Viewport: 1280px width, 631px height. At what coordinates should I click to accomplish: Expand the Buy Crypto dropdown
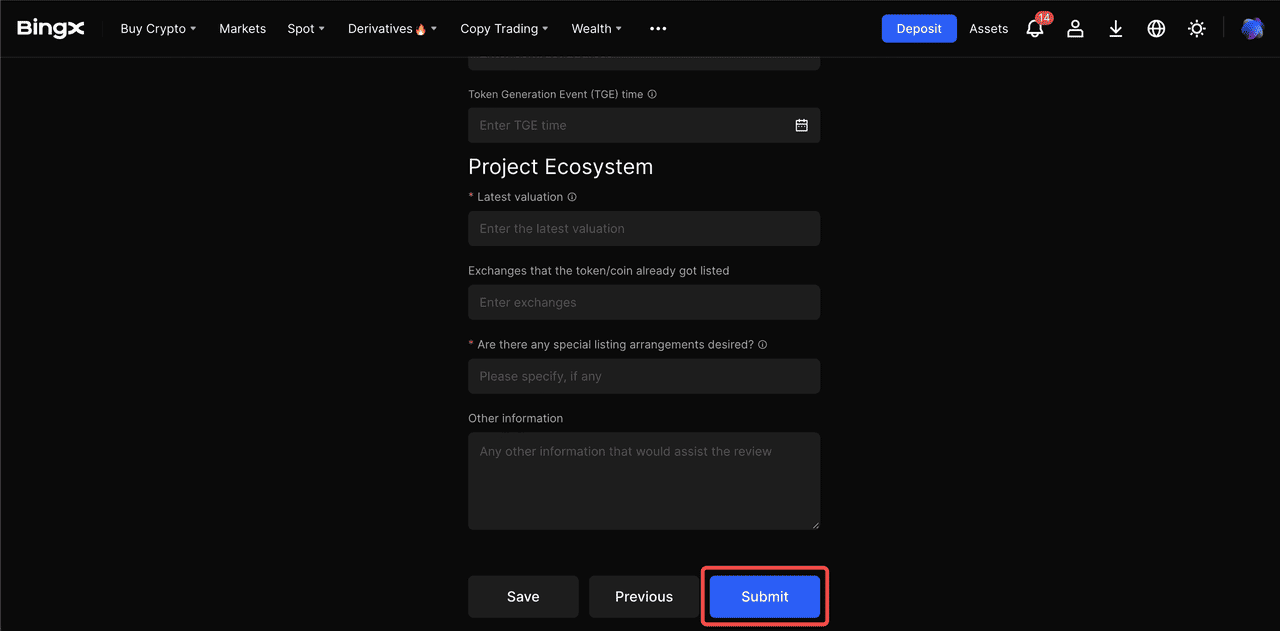[158, 29]
